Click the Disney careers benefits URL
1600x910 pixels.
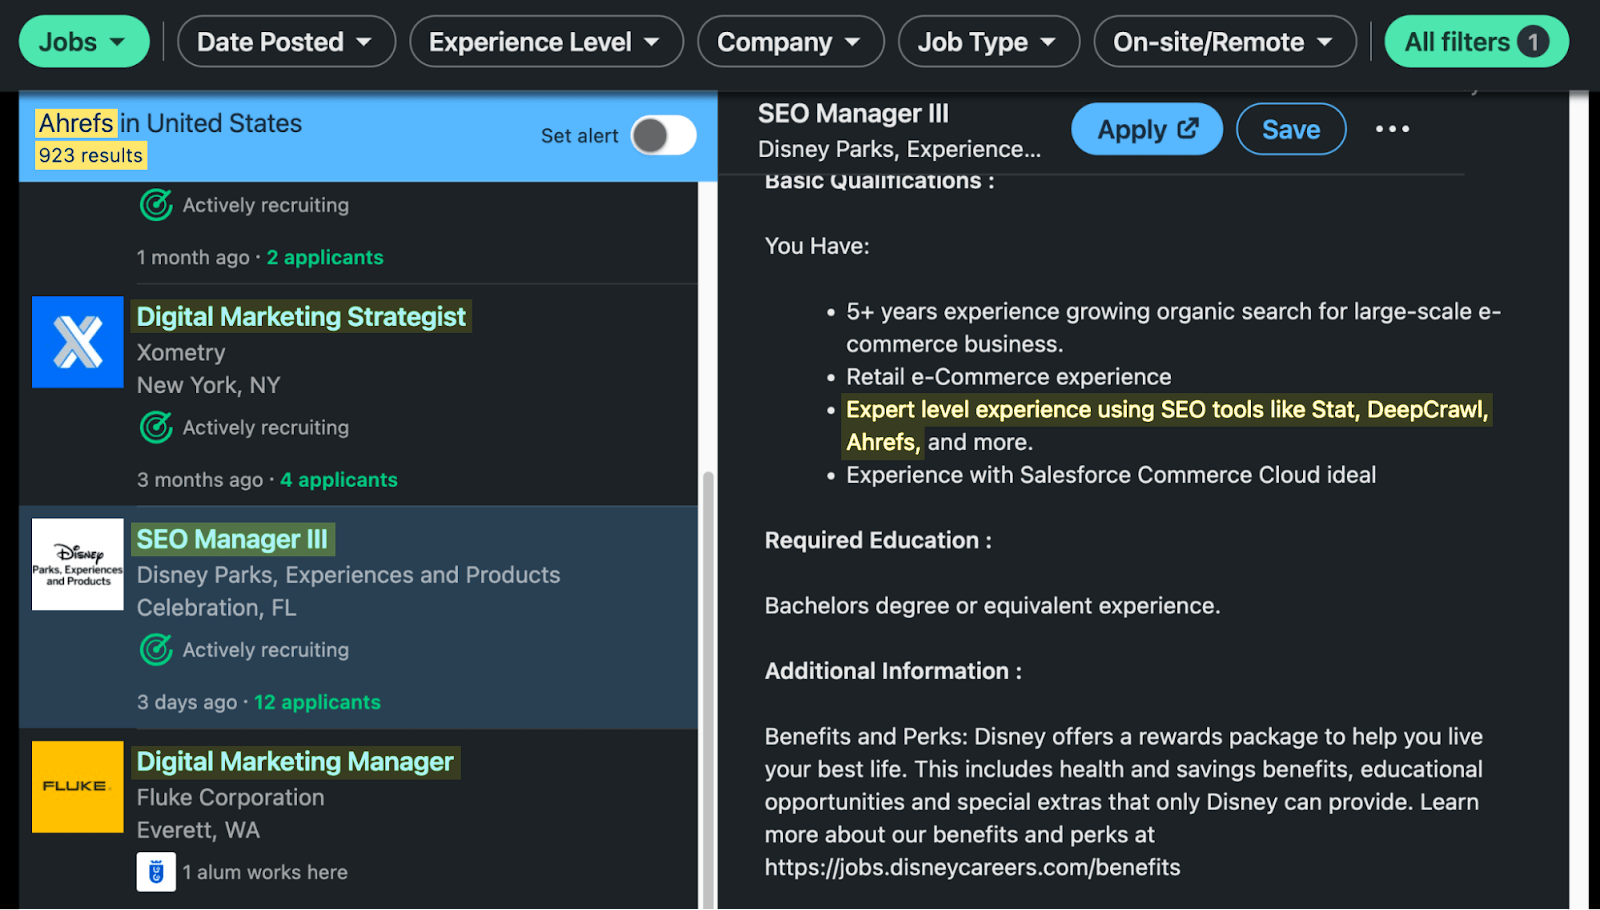tap(972, 867)
